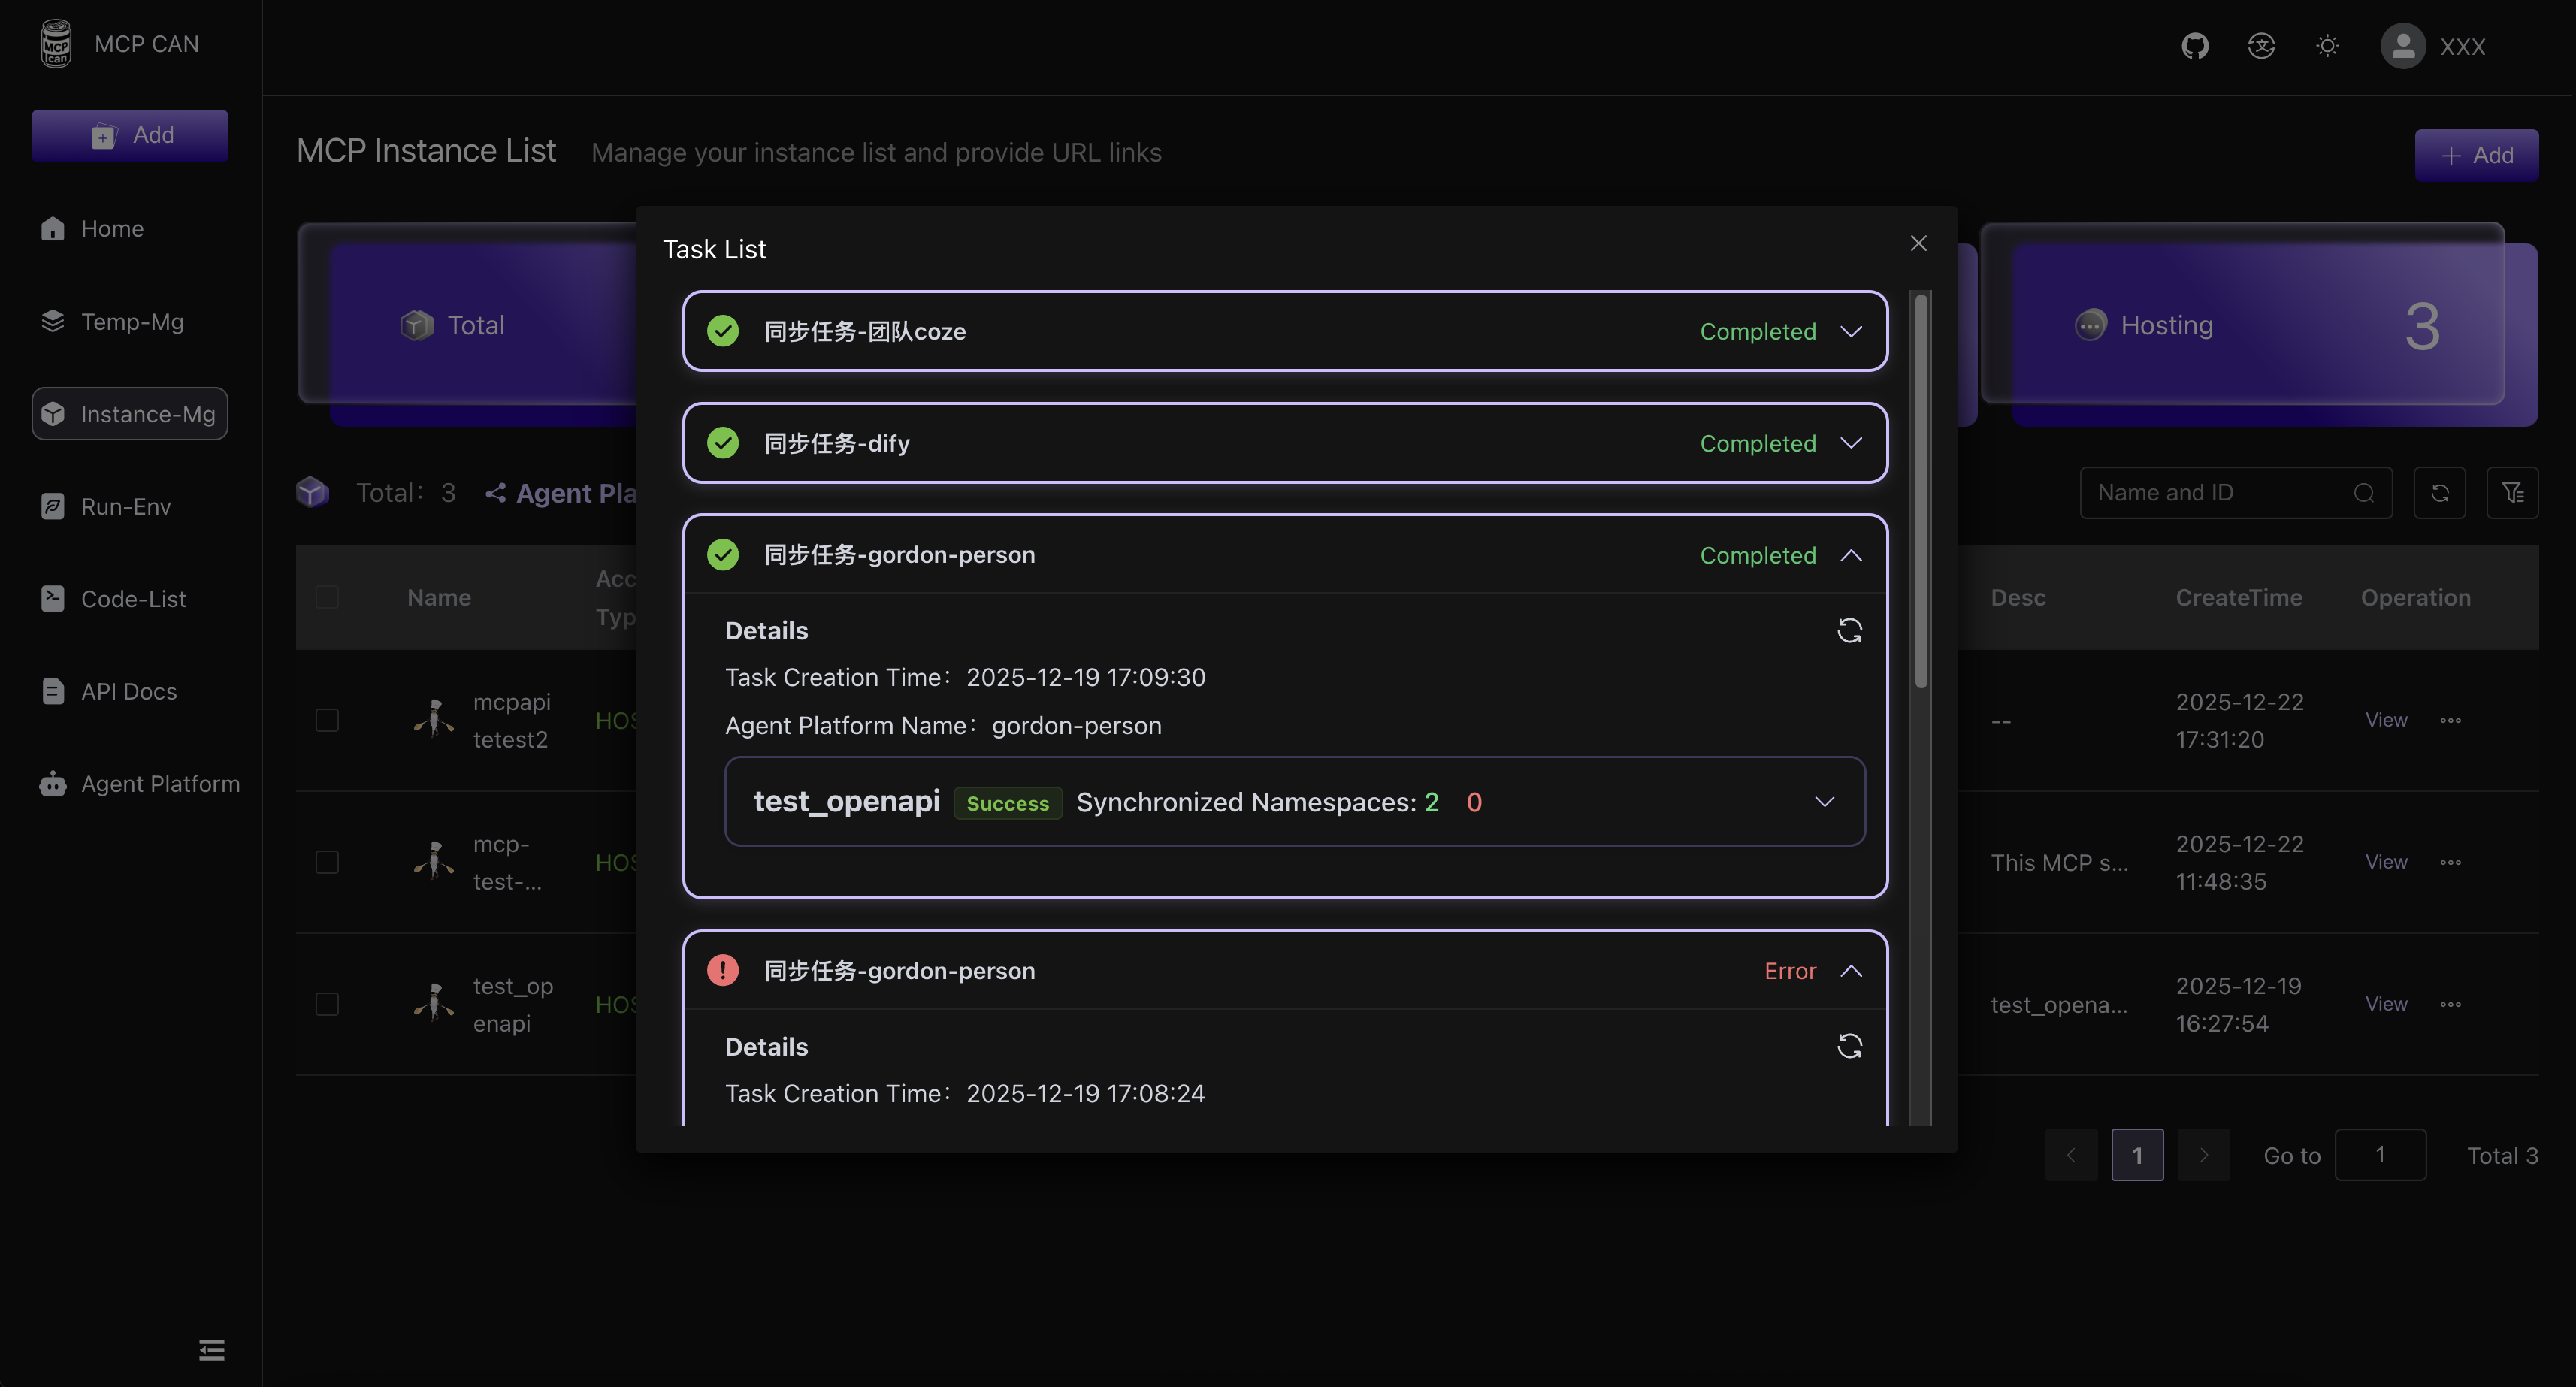Expand the 同步任务-团队coze task
The height and width of the screenshot is (1387, 2576).
point(1851,331)
